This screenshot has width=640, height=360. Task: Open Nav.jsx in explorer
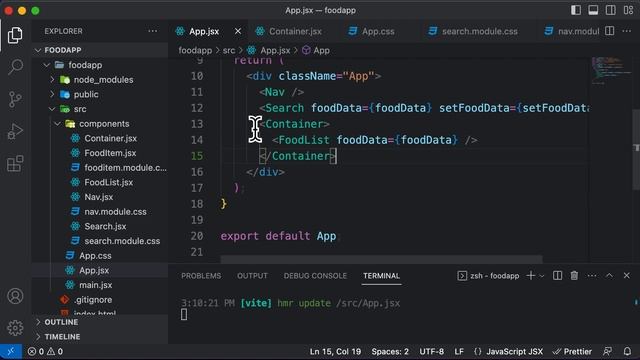point(100,197)
